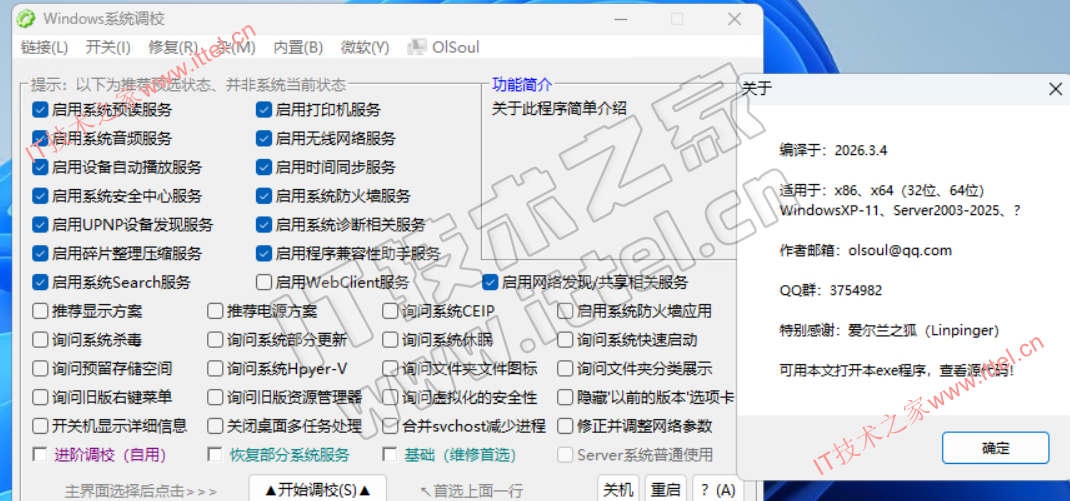
Task: Select the 基础（维修首选）checkbox
Action: [390, 455]
